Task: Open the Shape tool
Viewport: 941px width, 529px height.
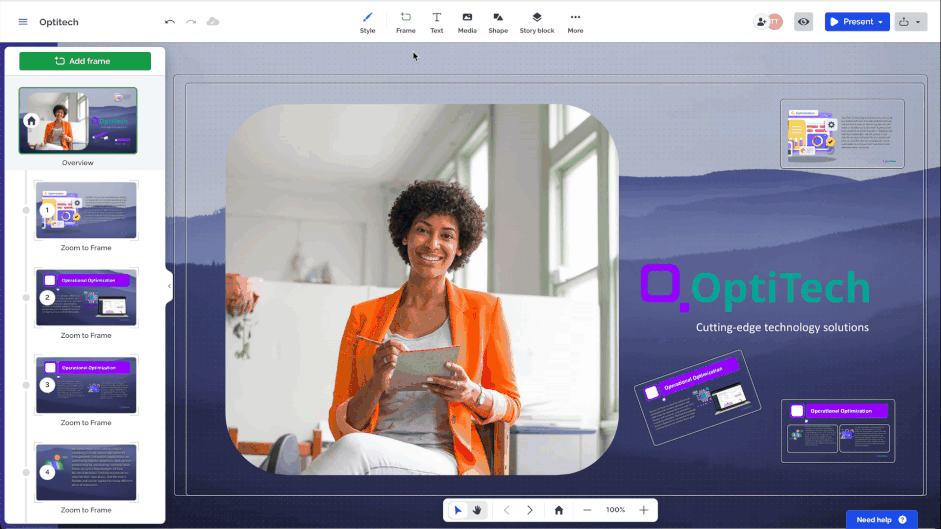Action: tap(498, 23)
